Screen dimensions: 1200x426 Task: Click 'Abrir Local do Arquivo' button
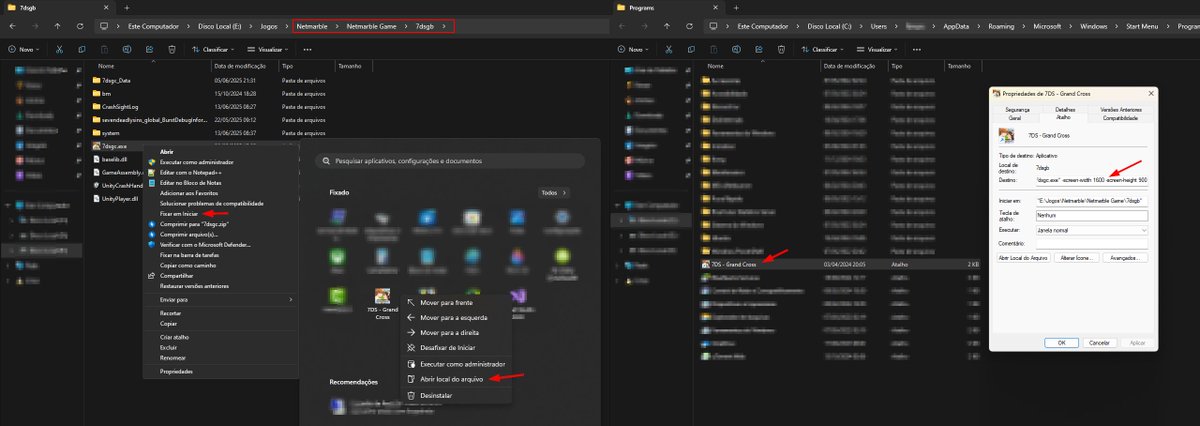click(x=1026, y=258)
